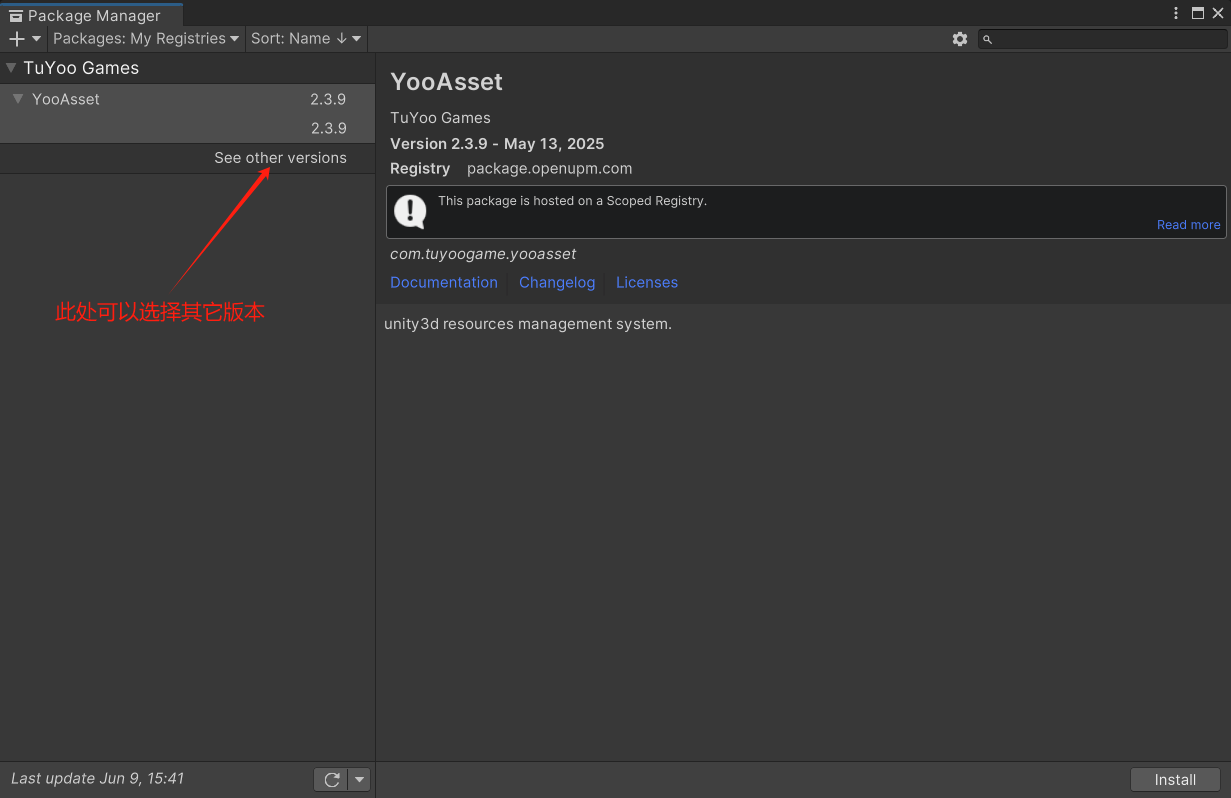Screen dimensions: 1231x798
Task: Toggle the sort direction arrow
Action: (340, 38)
